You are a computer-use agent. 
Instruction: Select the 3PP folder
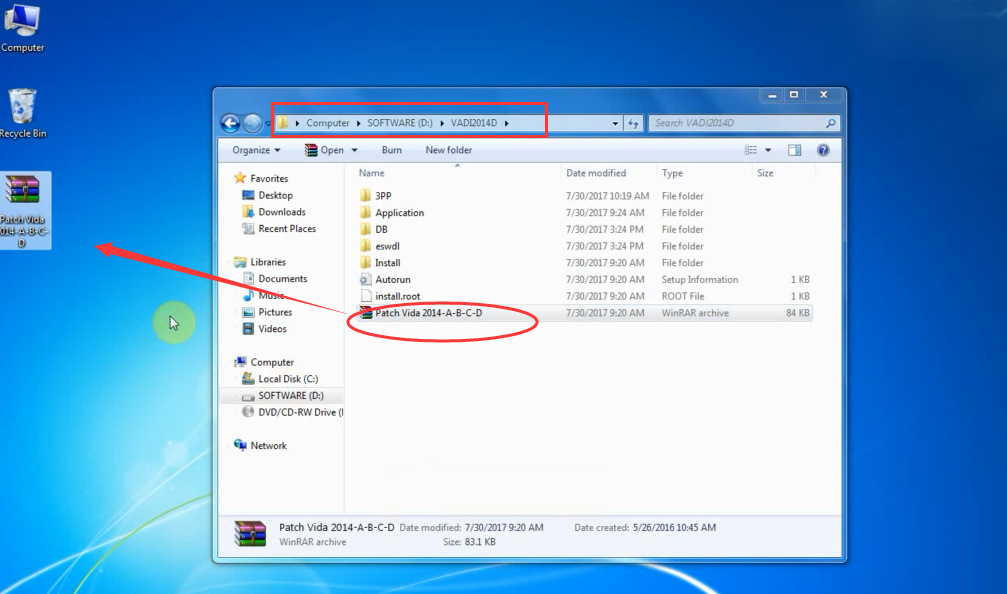[383, 196]
